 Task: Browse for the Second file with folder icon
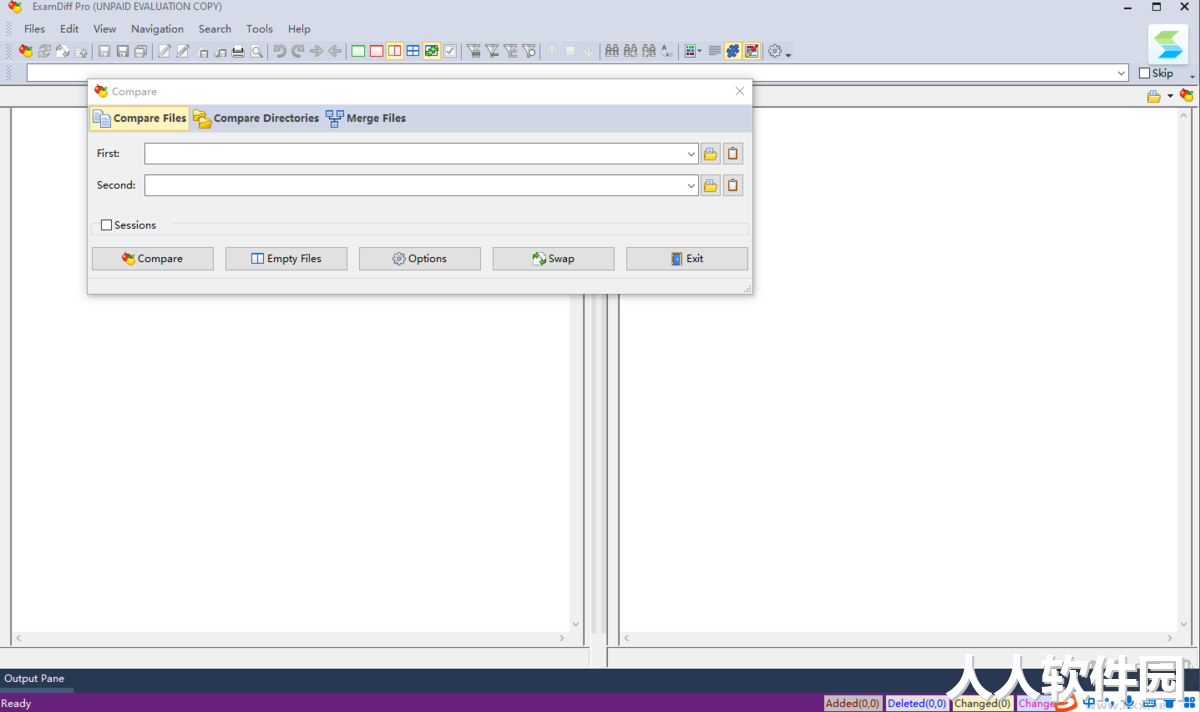tap(710, 185)
